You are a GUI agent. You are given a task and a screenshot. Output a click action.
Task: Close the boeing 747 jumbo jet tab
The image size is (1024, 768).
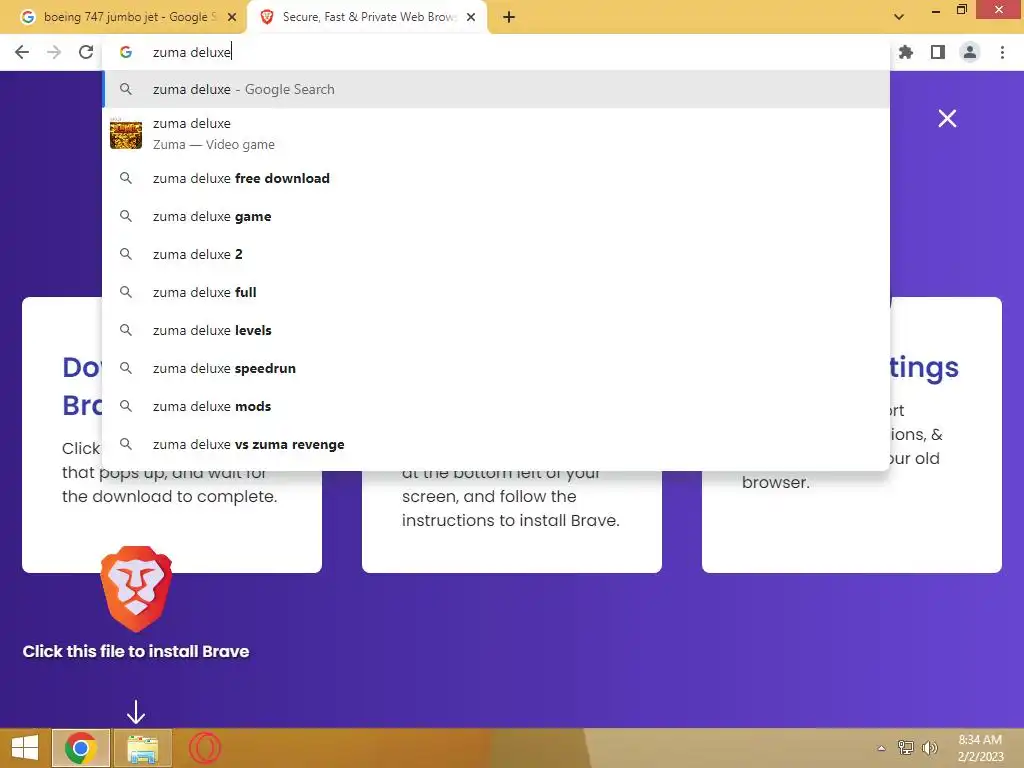[x=232, y=17]
